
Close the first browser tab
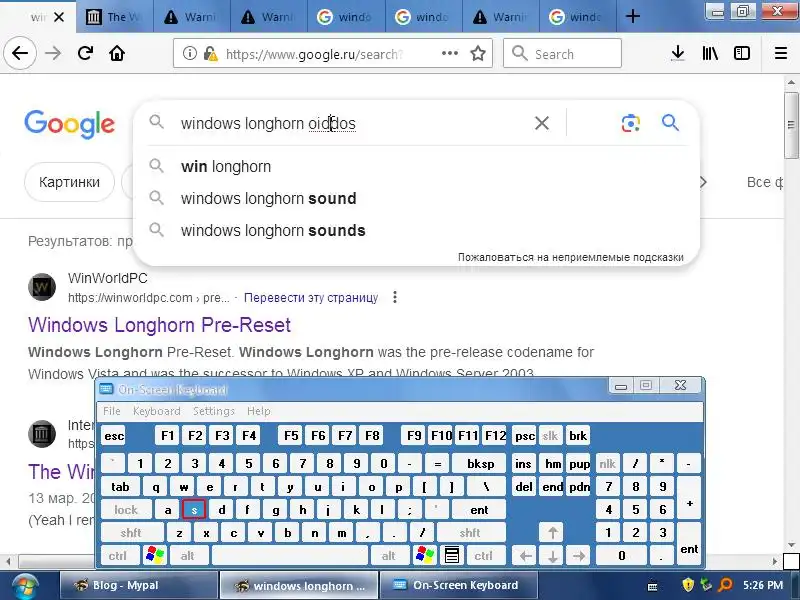pyautogui.click(x=59, y=17)
